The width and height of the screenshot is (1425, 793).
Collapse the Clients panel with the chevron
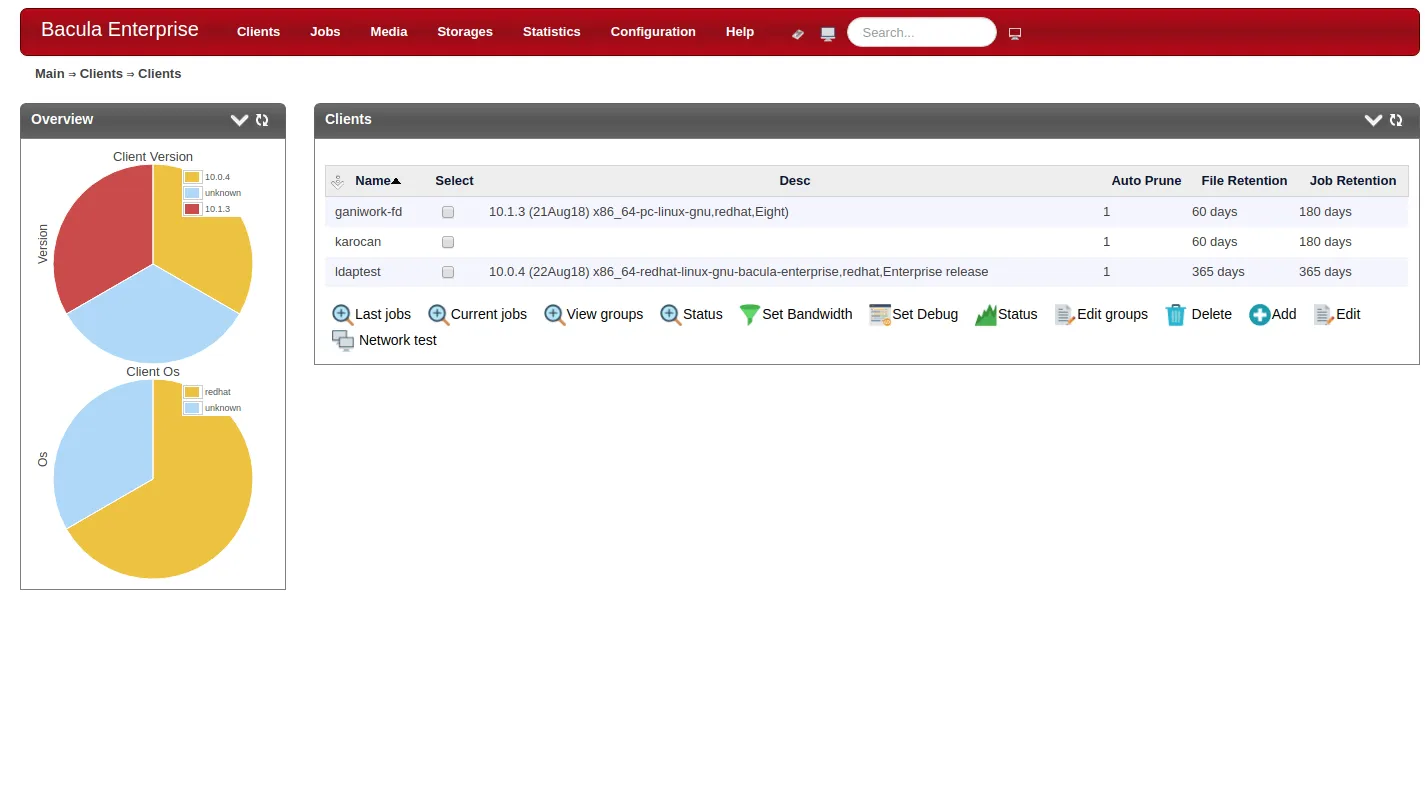click(1373, 120)
